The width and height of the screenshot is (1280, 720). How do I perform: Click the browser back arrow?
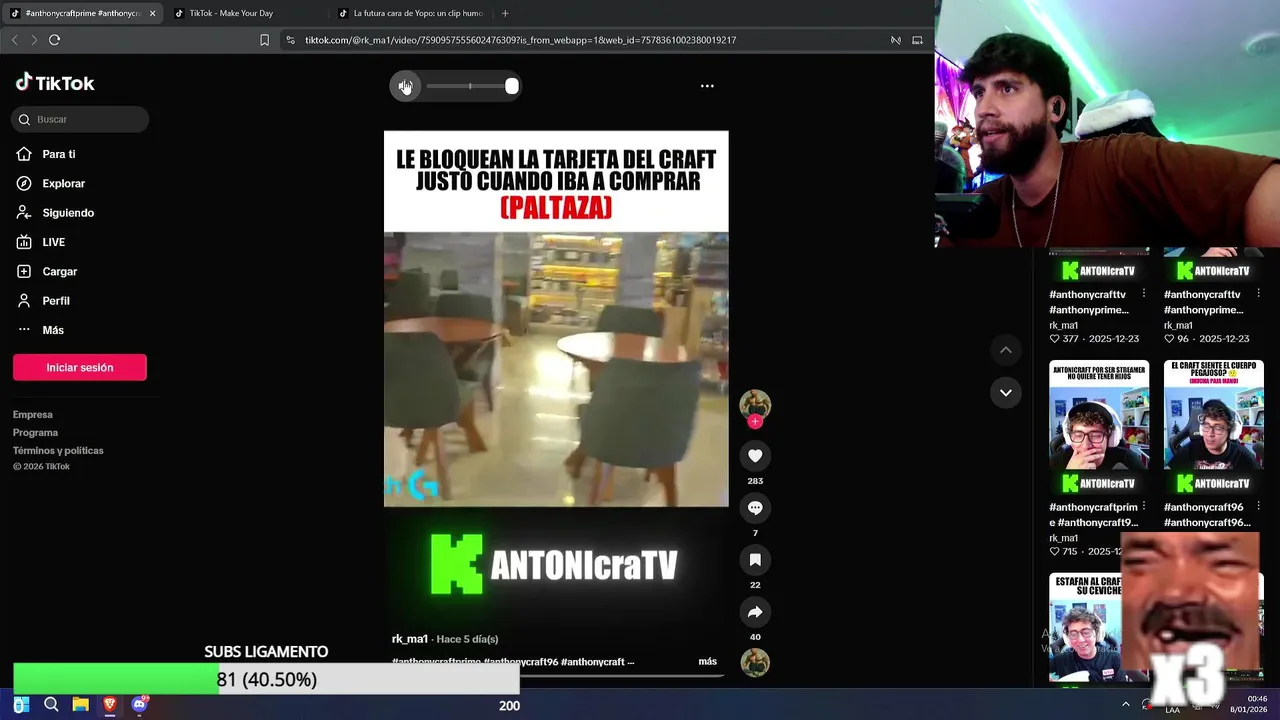(14, 40)
